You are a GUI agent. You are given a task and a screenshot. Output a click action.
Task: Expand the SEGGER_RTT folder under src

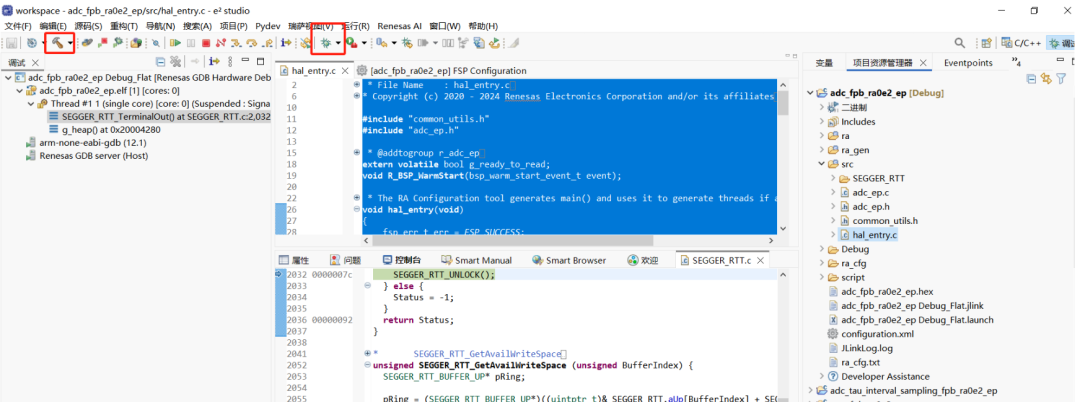(833, 178)
